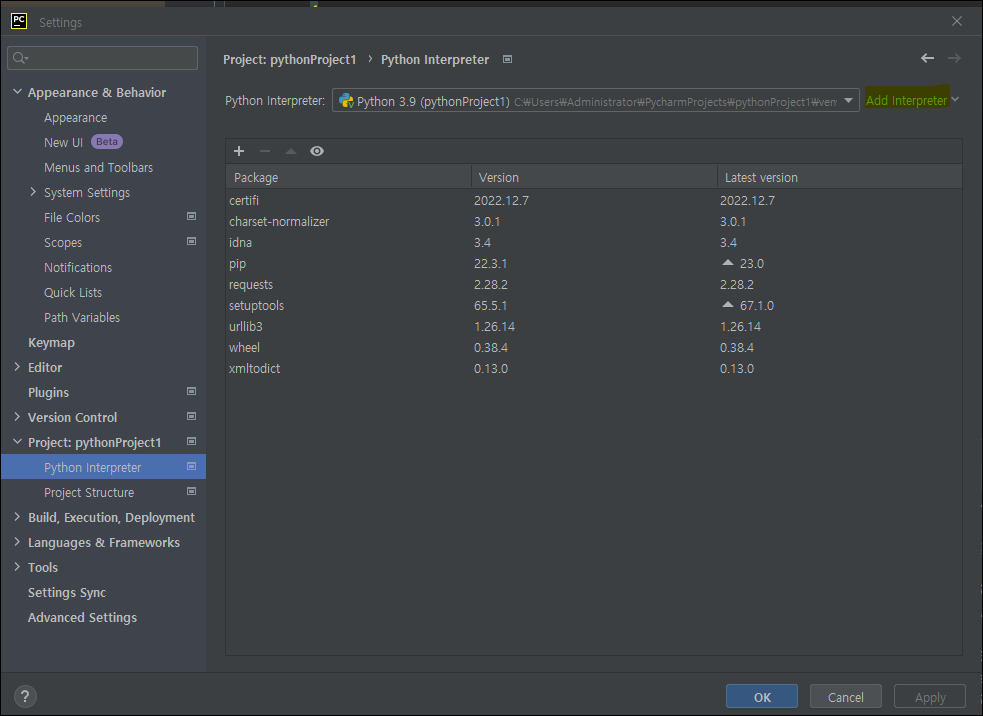Image resolution: width=983 pixels, height=716 pixels.
Task: Select the urllib3 package row
Action: pos(594,327)
